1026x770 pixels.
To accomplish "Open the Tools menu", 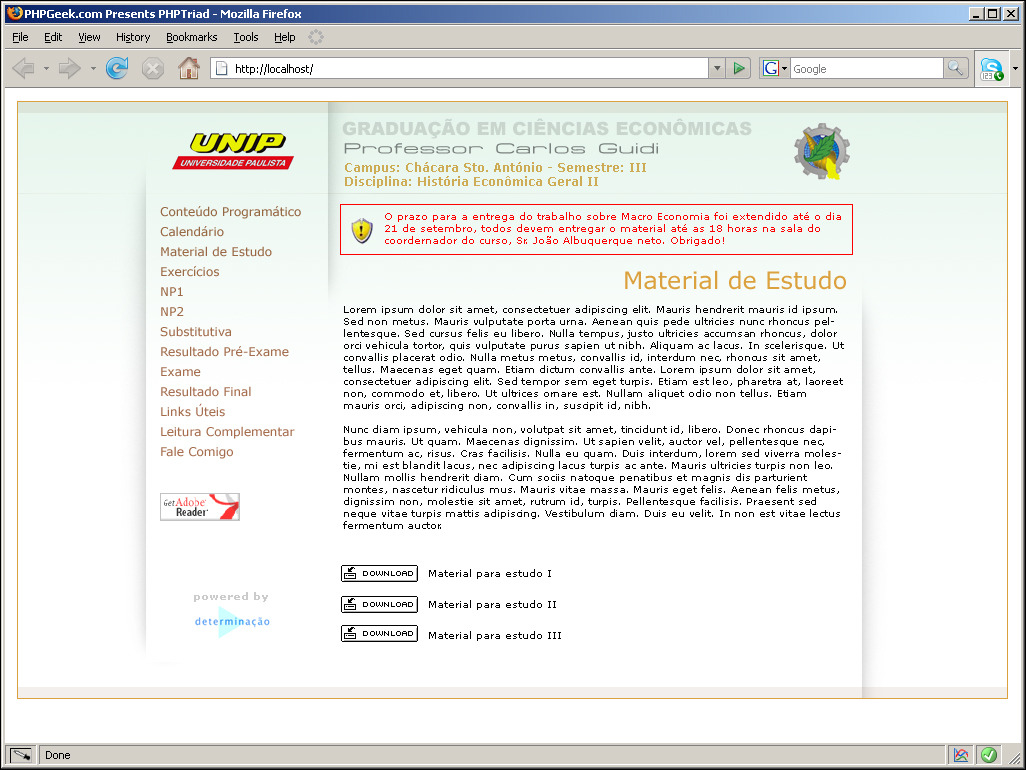I will click(245, 37).
